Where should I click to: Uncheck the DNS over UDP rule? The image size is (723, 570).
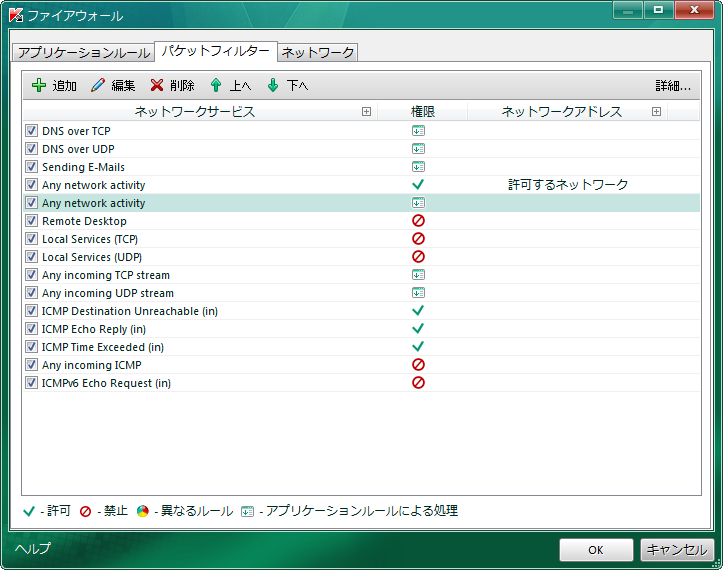click(x=31, y=149)
